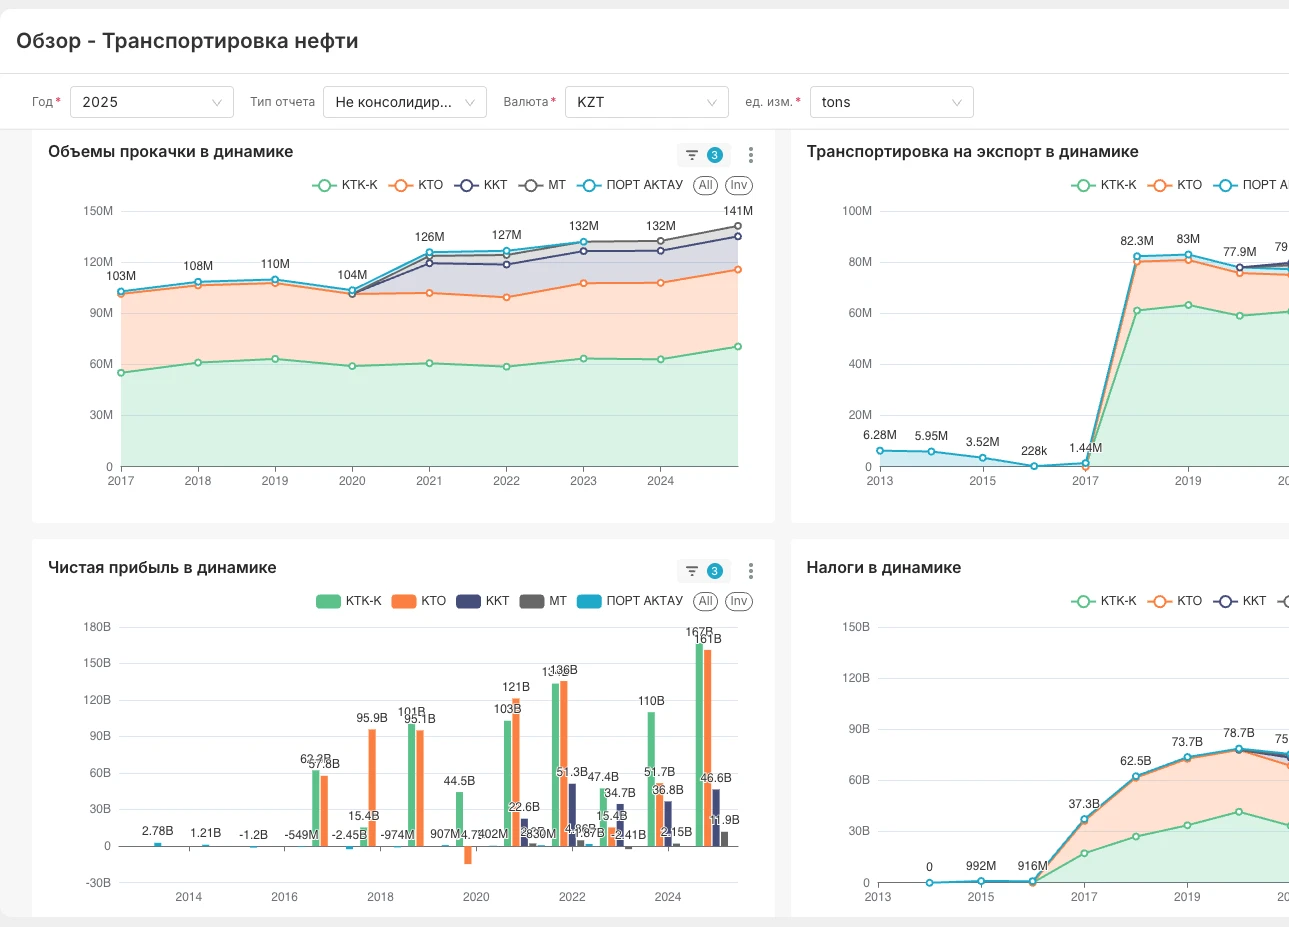Toggle ККТ bars in Чистая прибыль legend
1289x927 pixels.
(483, 601)
